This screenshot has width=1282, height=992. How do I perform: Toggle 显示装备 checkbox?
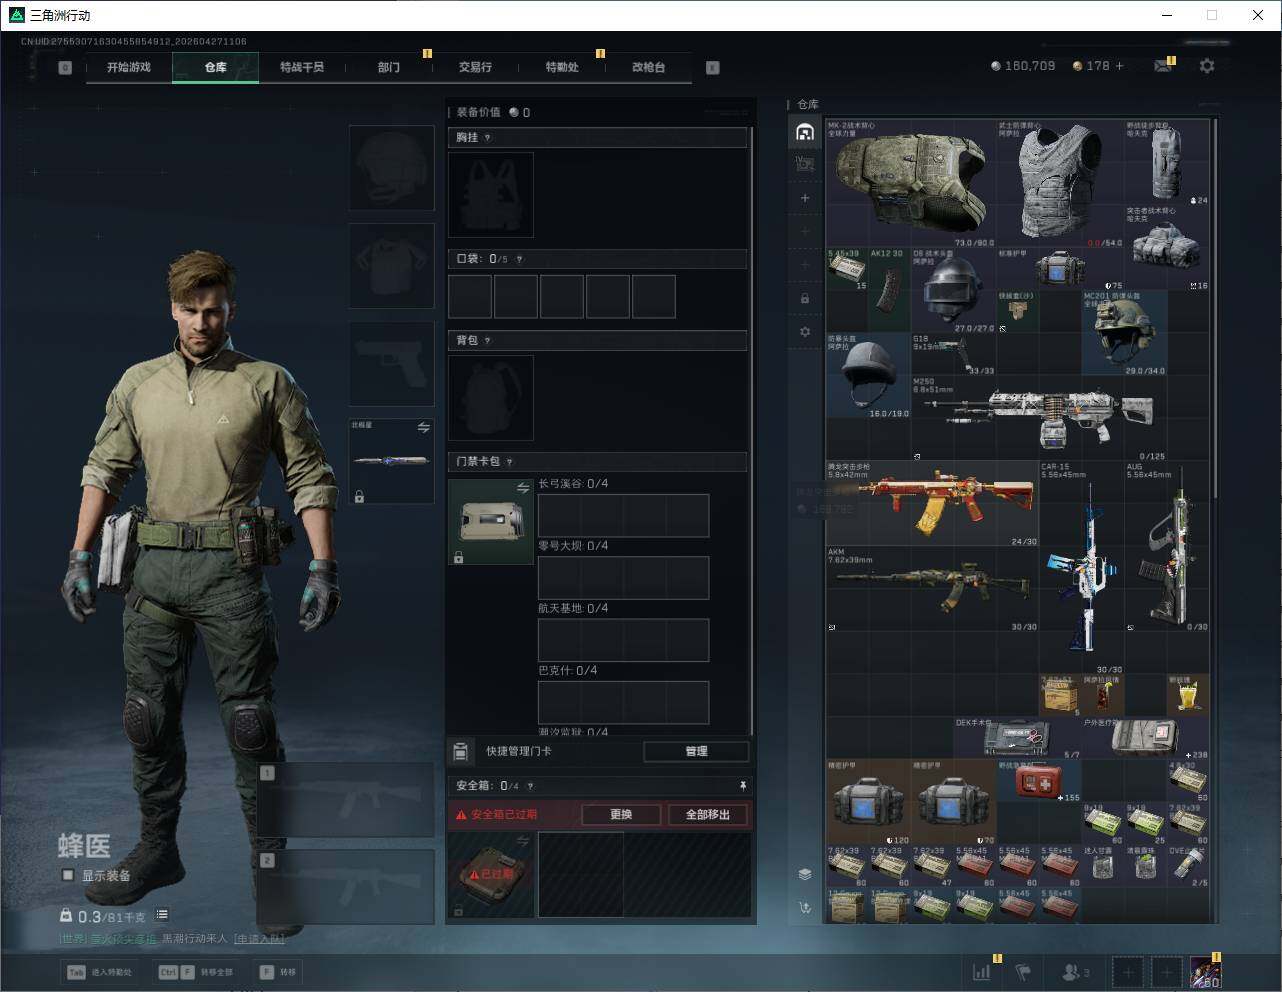tap(68, 875)
